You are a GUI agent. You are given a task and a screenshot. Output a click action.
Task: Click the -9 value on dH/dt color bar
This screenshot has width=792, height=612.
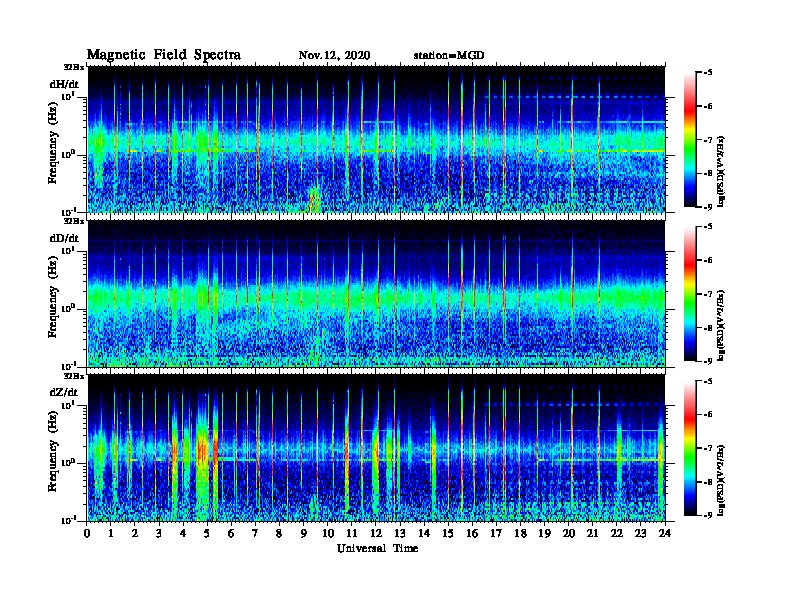click(x=707, y=207)
